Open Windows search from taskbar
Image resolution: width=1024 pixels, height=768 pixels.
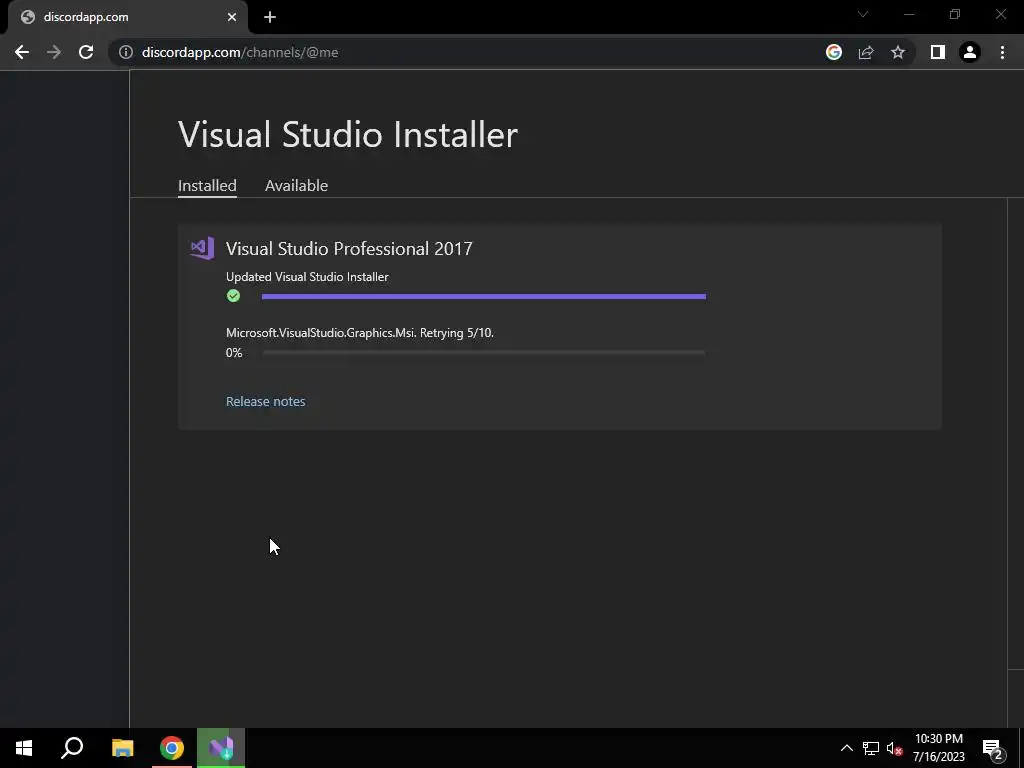tap(72, 748)
